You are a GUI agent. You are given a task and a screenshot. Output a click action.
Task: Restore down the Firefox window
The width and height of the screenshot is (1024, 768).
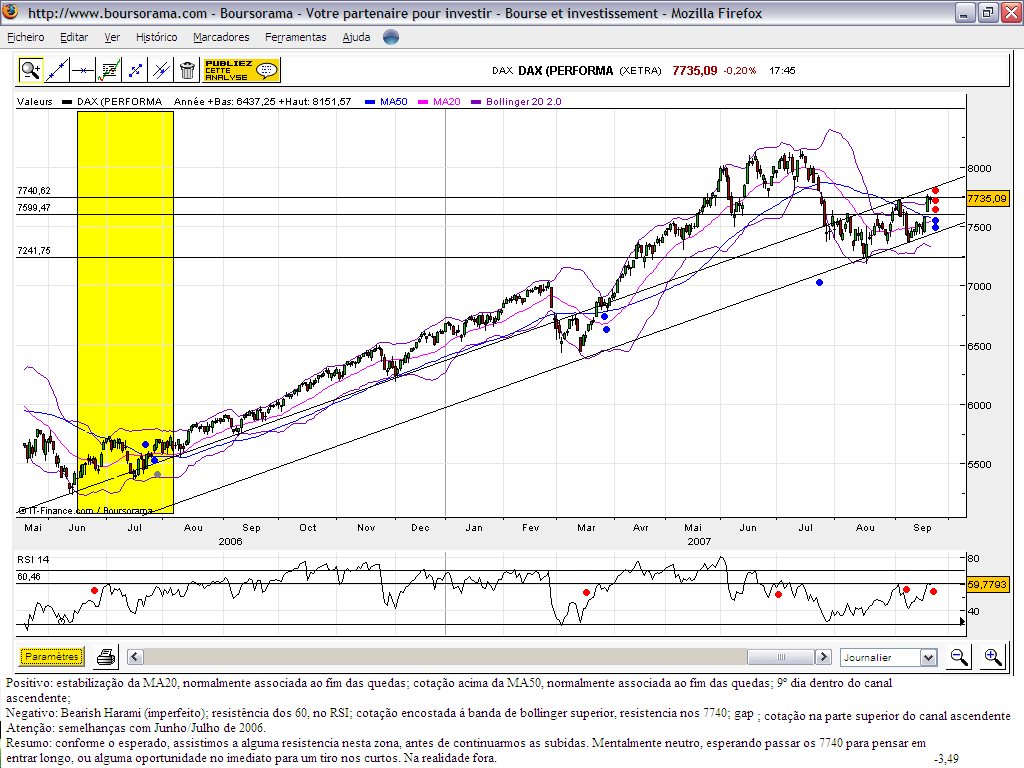point(988,12)
